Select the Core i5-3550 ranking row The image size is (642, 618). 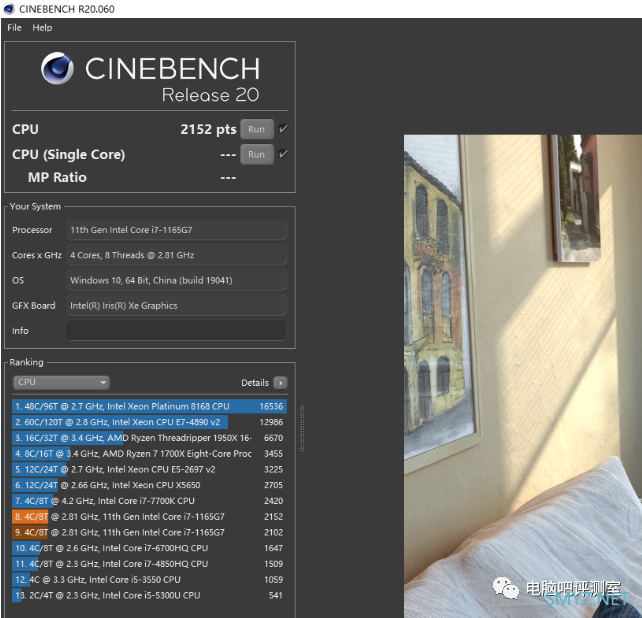coord(149,580)
